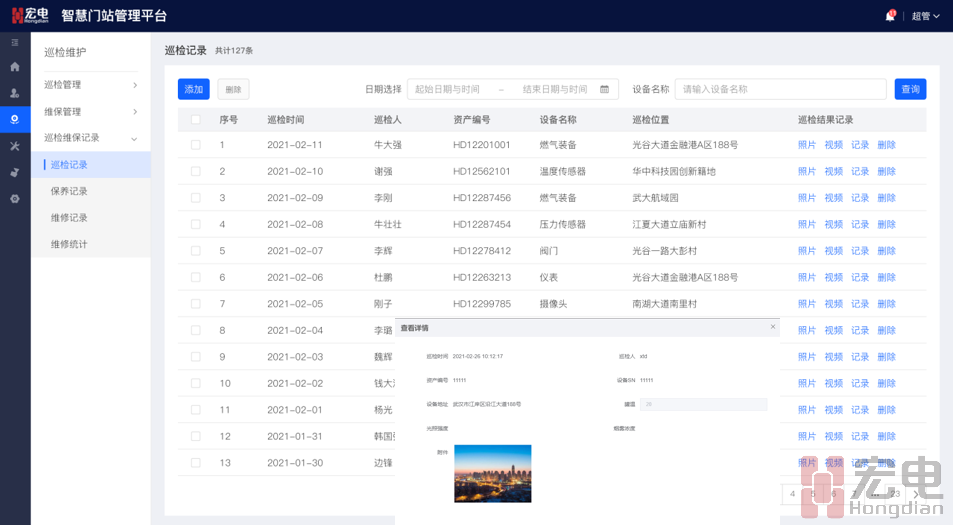This screenshot has height=525, width=954.
Task: Open the user management sidebar icon
Action: click(x=15, y=93)
